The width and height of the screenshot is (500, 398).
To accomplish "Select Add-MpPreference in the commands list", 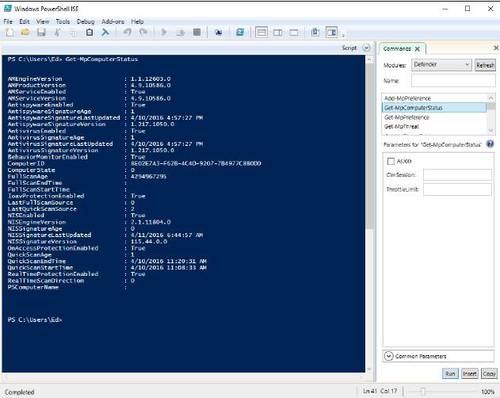I will [407, 98].
